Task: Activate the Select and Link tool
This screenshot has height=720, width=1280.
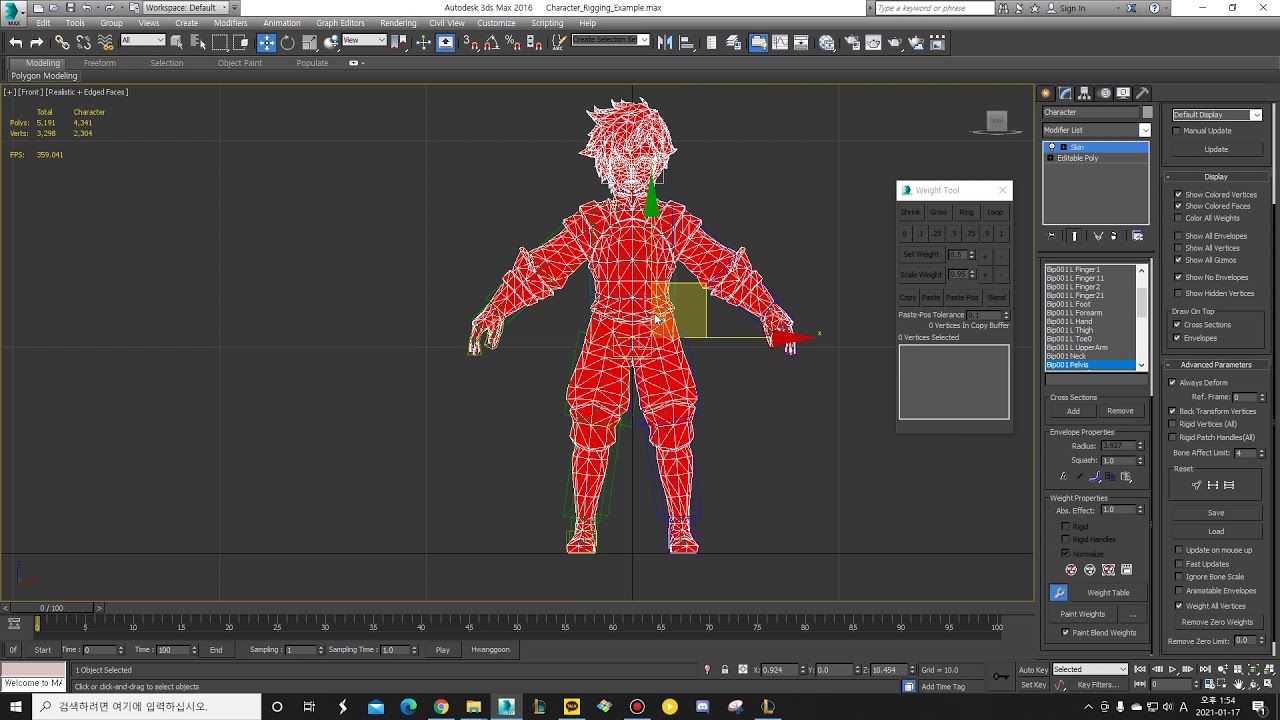Action: pos(62,42)
